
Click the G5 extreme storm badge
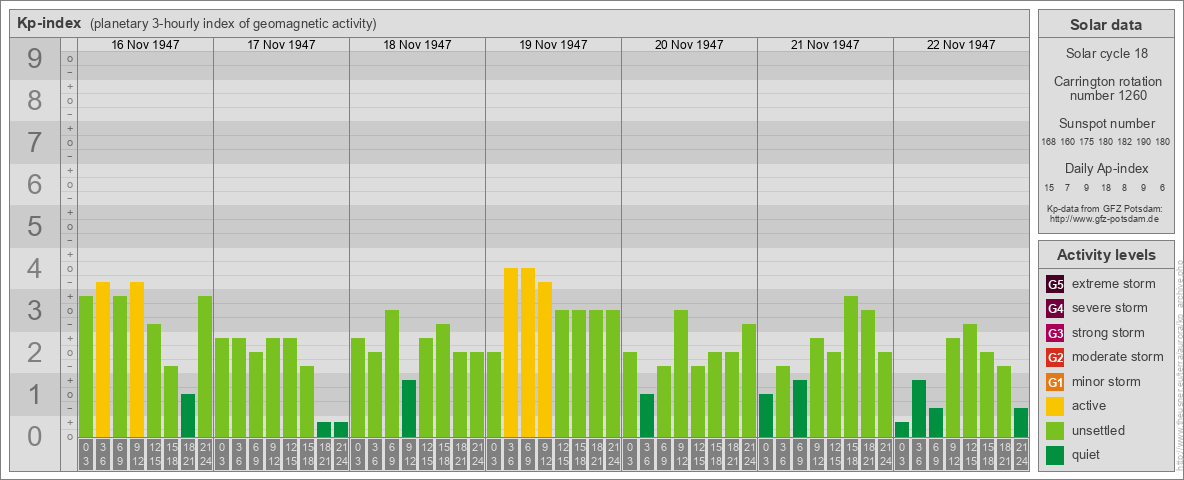(x=1055, y=284)
